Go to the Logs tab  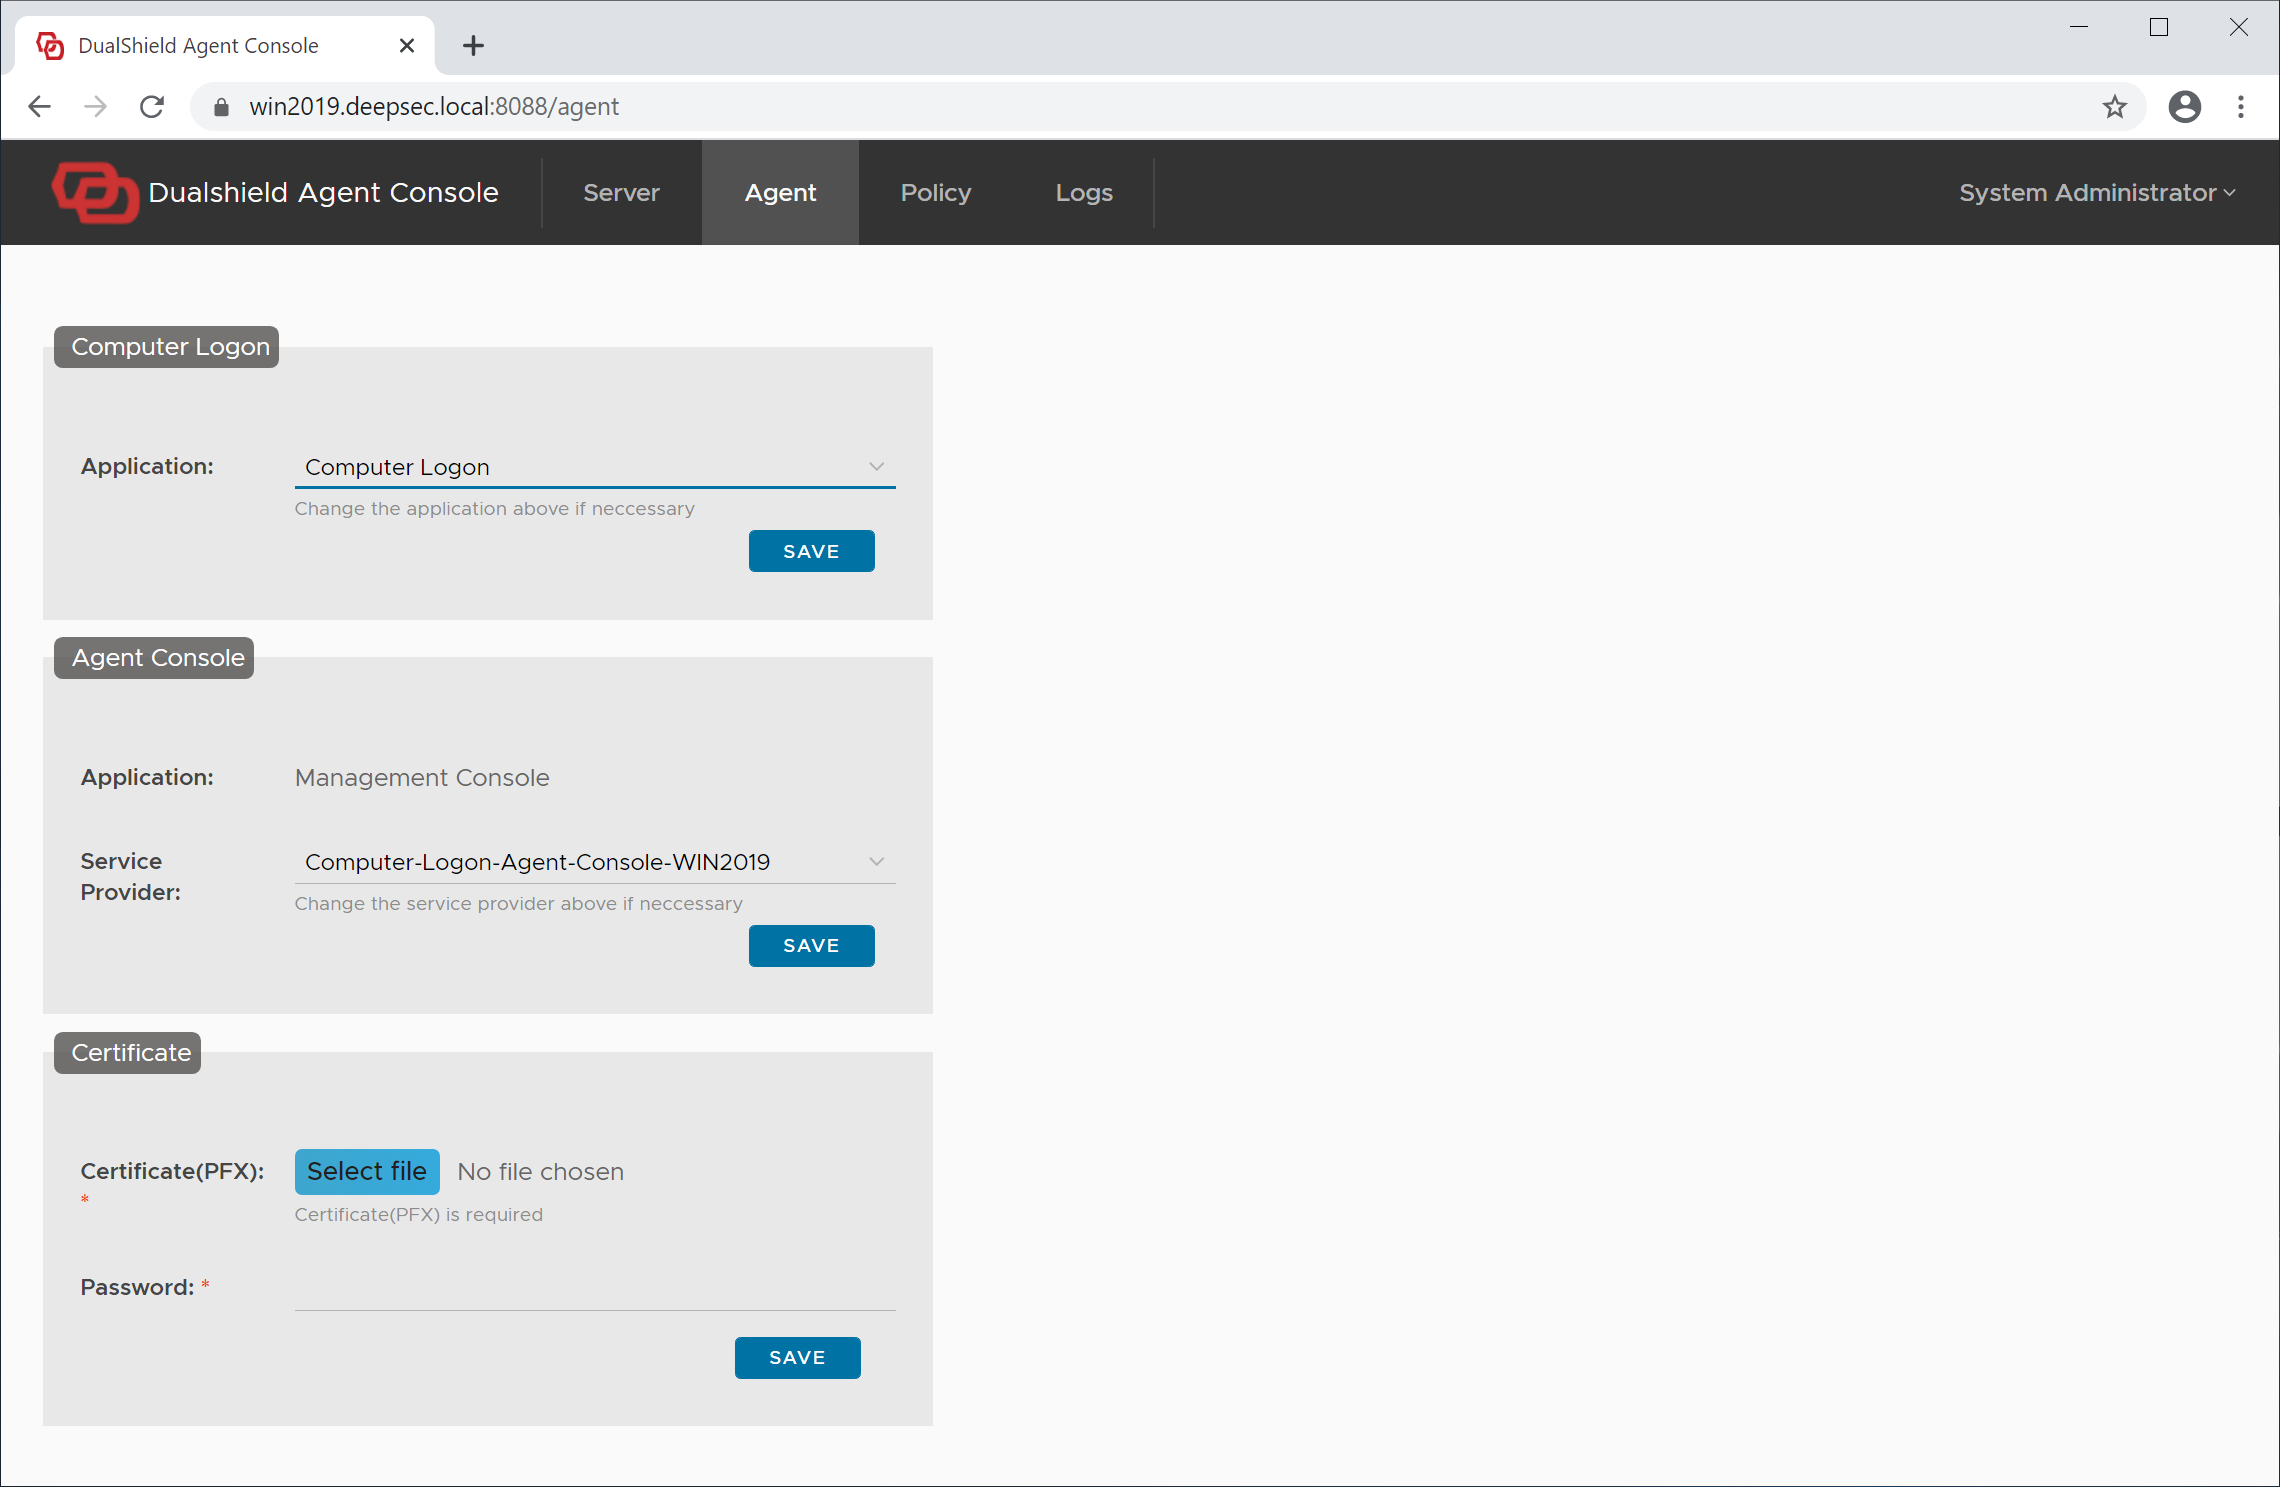[x=1083, y=192]
